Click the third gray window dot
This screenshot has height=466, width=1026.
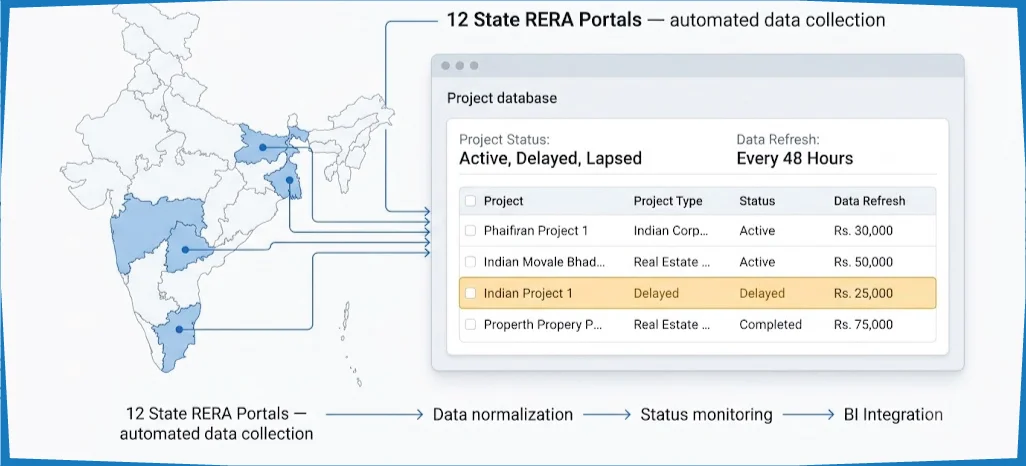pos(474,65)
